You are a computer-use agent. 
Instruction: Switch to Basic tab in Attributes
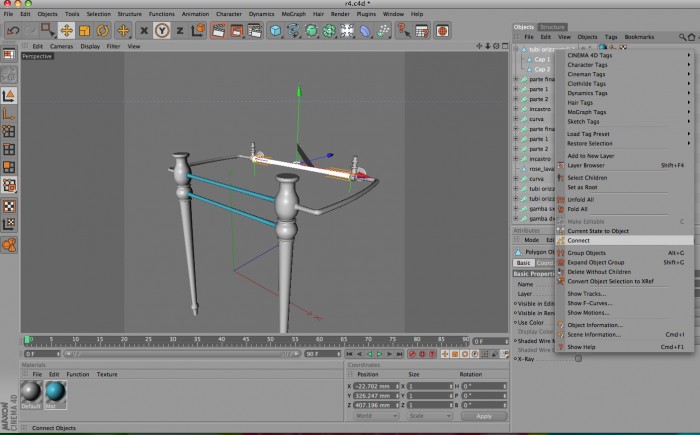524,263
